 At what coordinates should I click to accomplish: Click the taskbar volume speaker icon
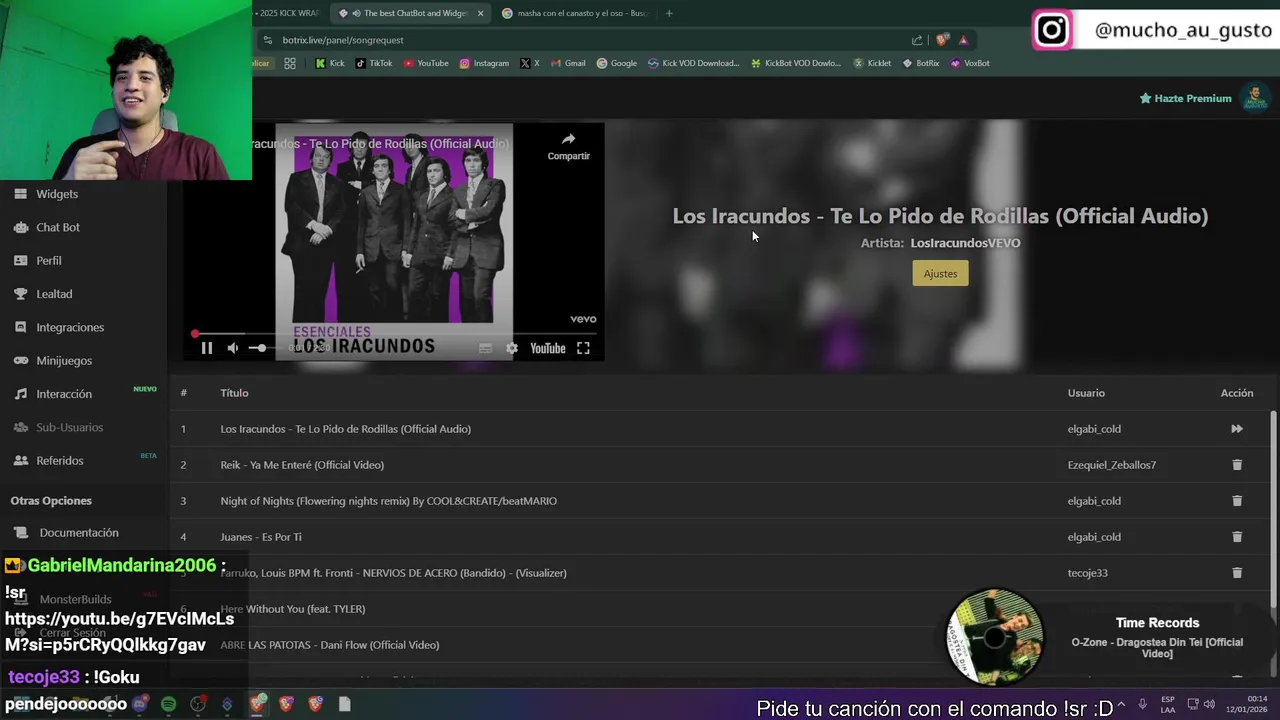click(1210, 704)
